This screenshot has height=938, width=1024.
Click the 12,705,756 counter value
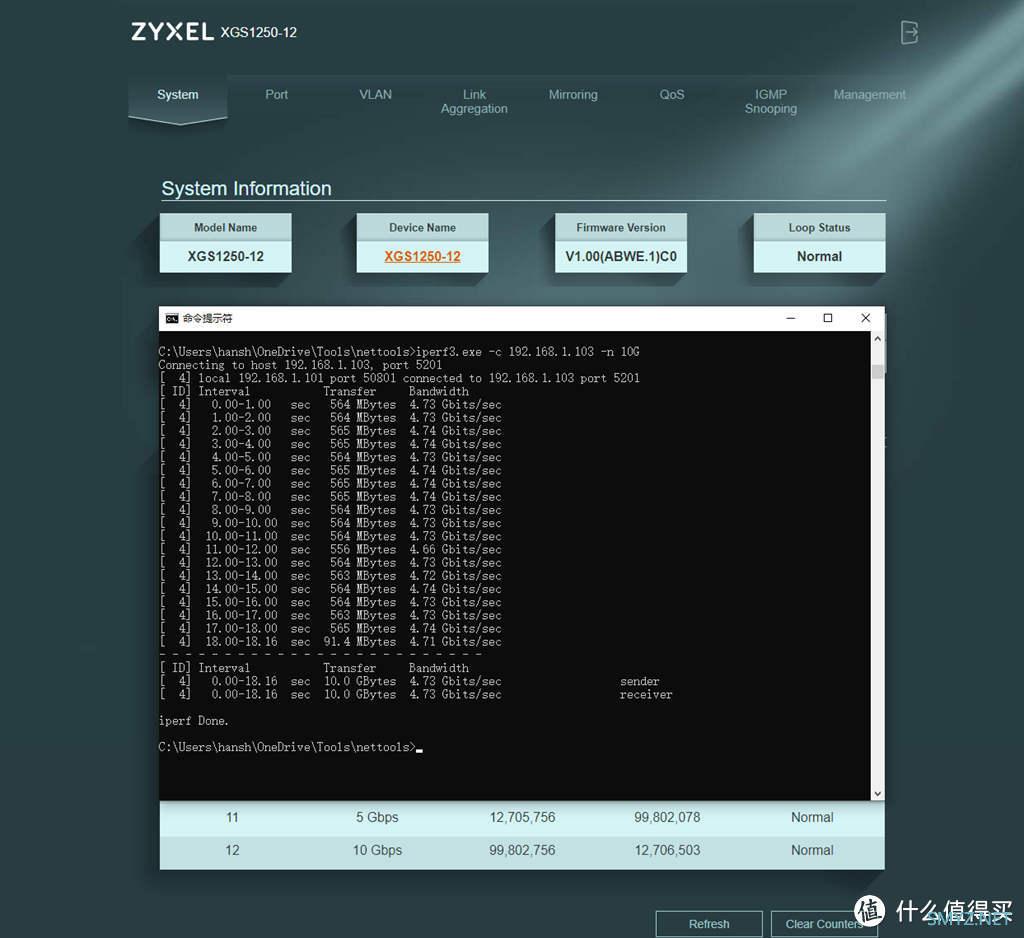[522, 817]
